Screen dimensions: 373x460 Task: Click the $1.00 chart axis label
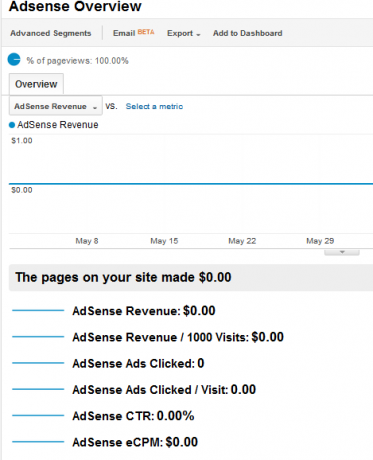click(22, 141)
